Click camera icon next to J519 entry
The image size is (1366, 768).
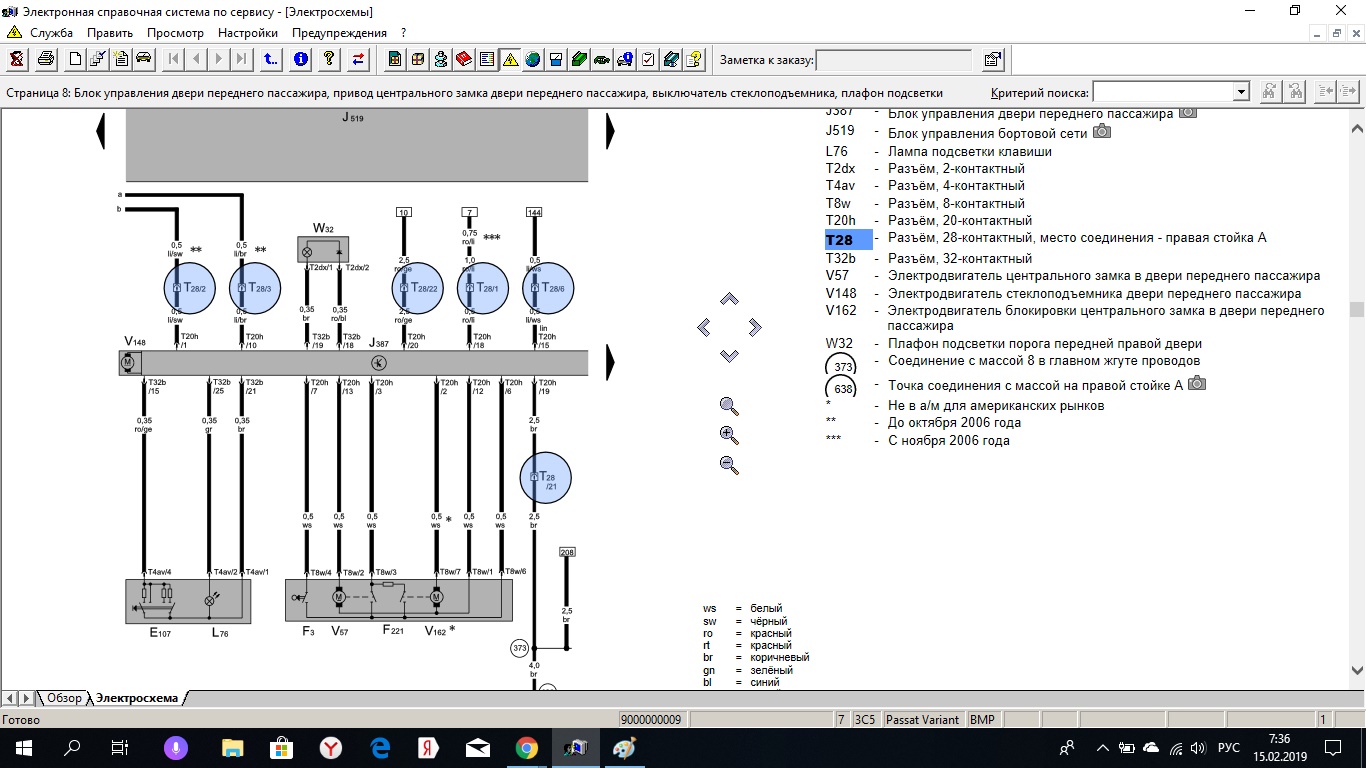pos(1101,131)
